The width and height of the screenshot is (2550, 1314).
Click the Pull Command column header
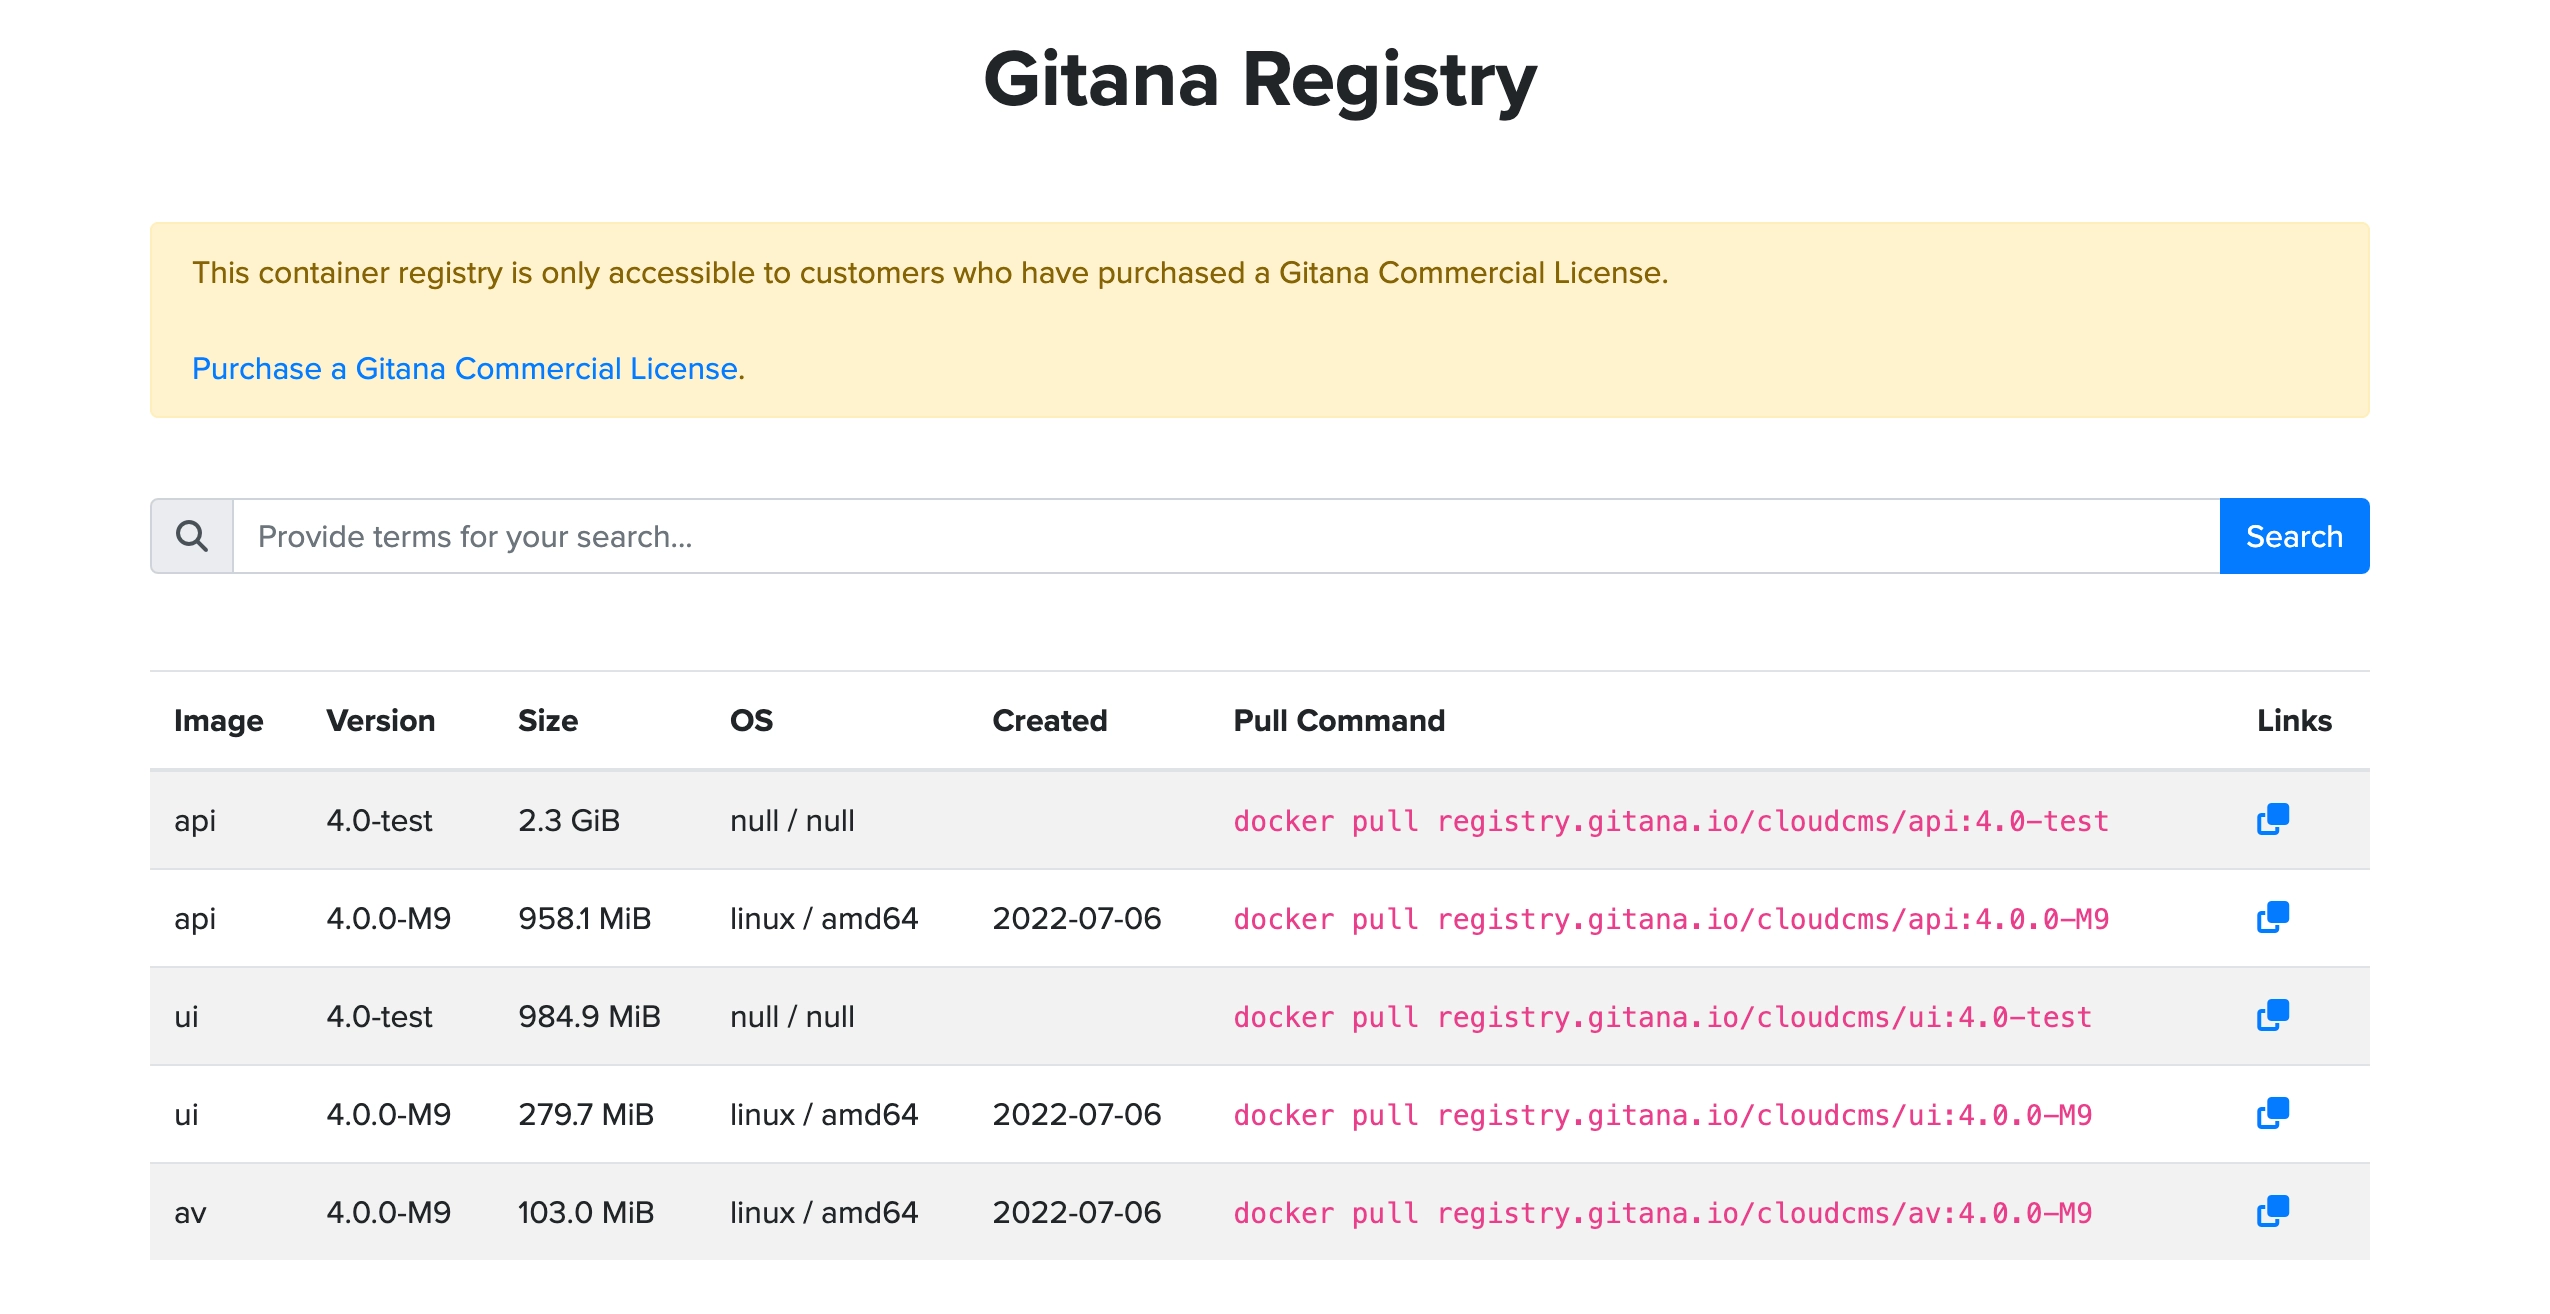click(1338, 721)
